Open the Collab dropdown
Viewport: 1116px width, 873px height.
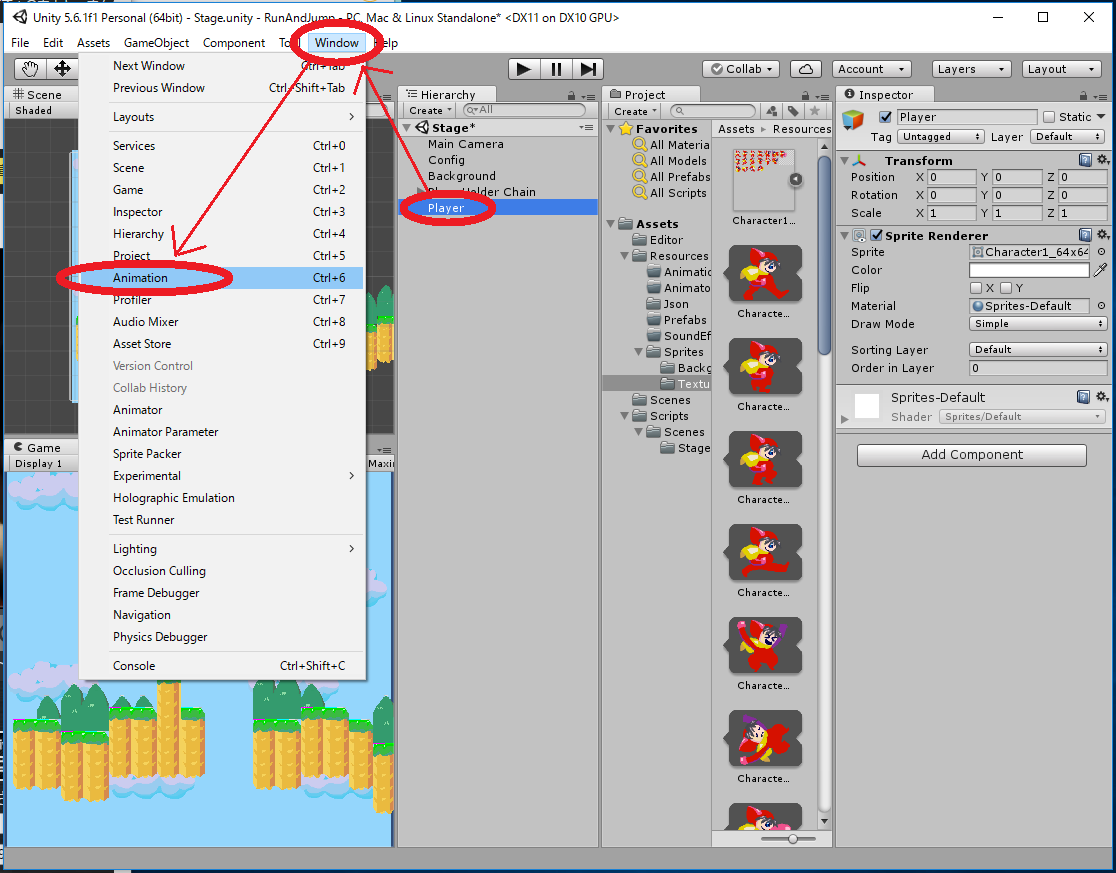point(741,69)
